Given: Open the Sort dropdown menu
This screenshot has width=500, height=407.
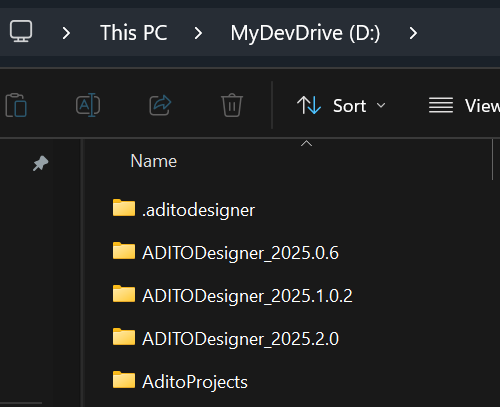Looking at the screenshot, I should point(341,106).
